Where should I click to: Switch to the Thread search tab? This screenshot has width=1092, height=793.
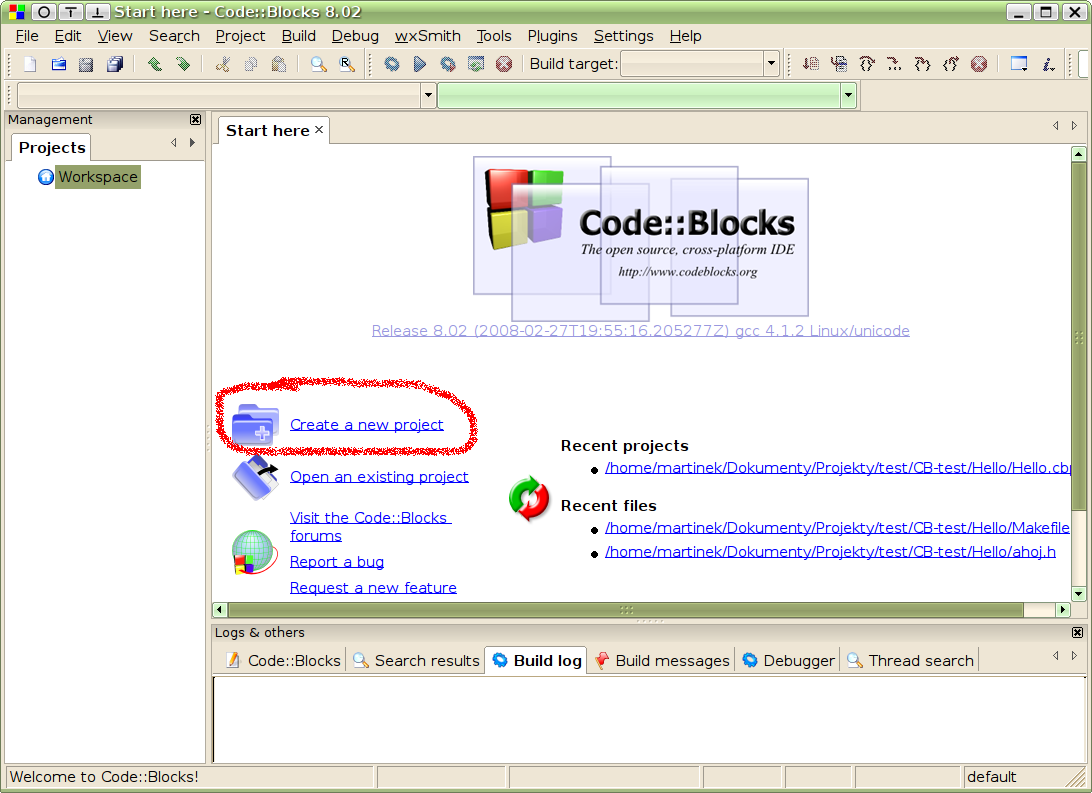click(x=911, y=661)
